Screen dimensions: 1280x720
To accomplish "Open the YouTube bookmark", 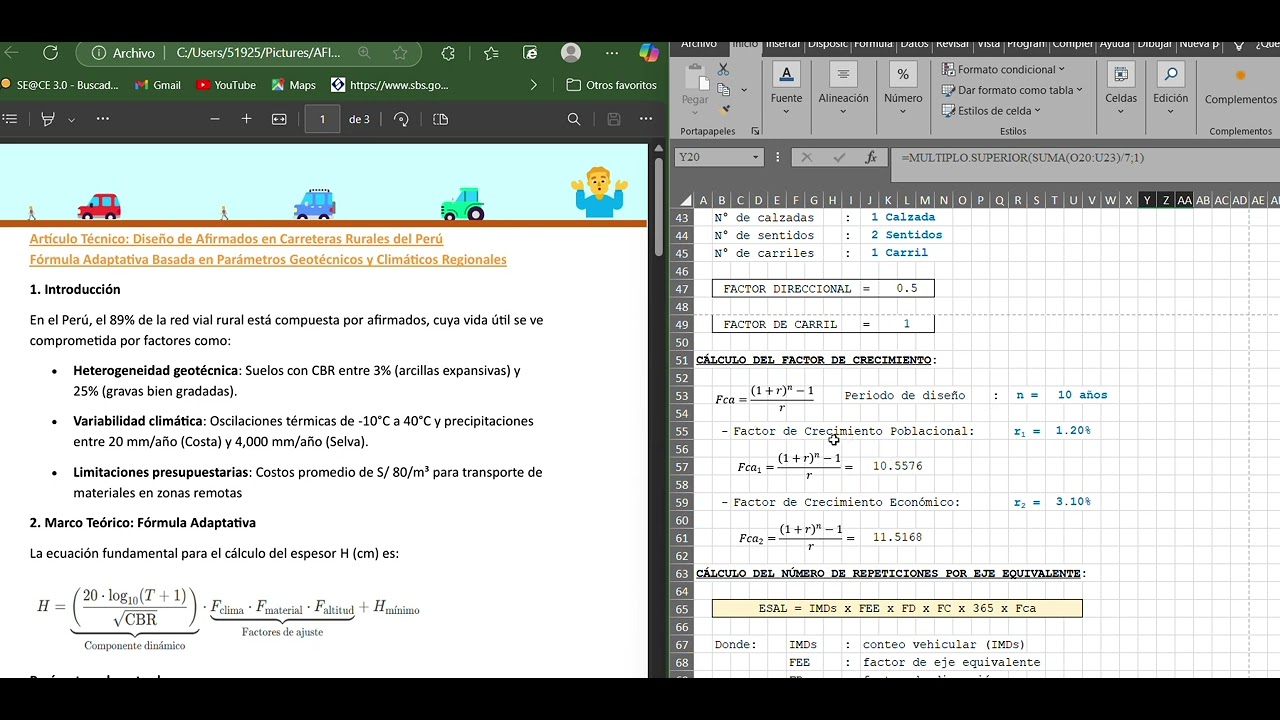I will (226, 85).
